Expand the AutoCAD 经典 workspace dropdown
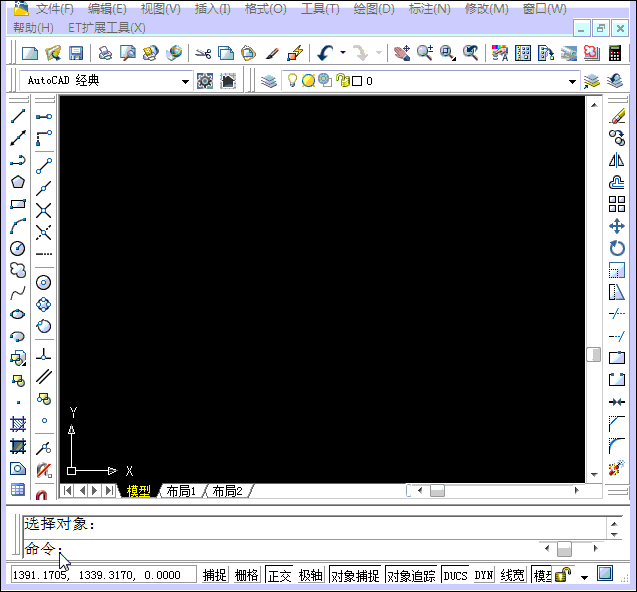This screenshot has width=637, height=592. (x=185, y=81)
